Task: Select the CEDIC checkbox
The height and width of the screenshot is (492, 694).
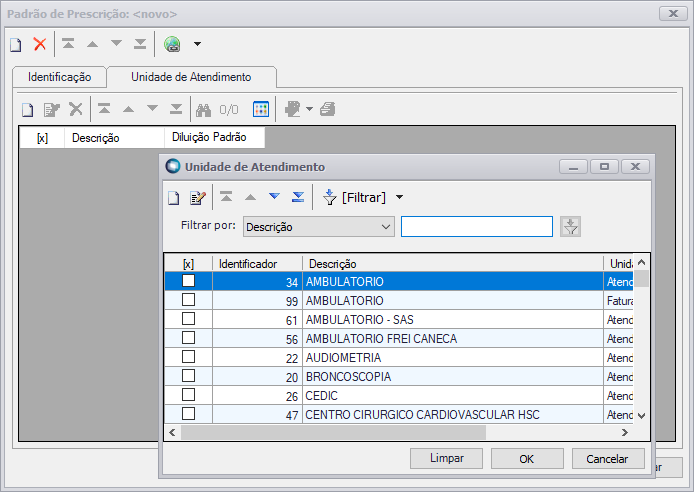Action: (189, 395)
